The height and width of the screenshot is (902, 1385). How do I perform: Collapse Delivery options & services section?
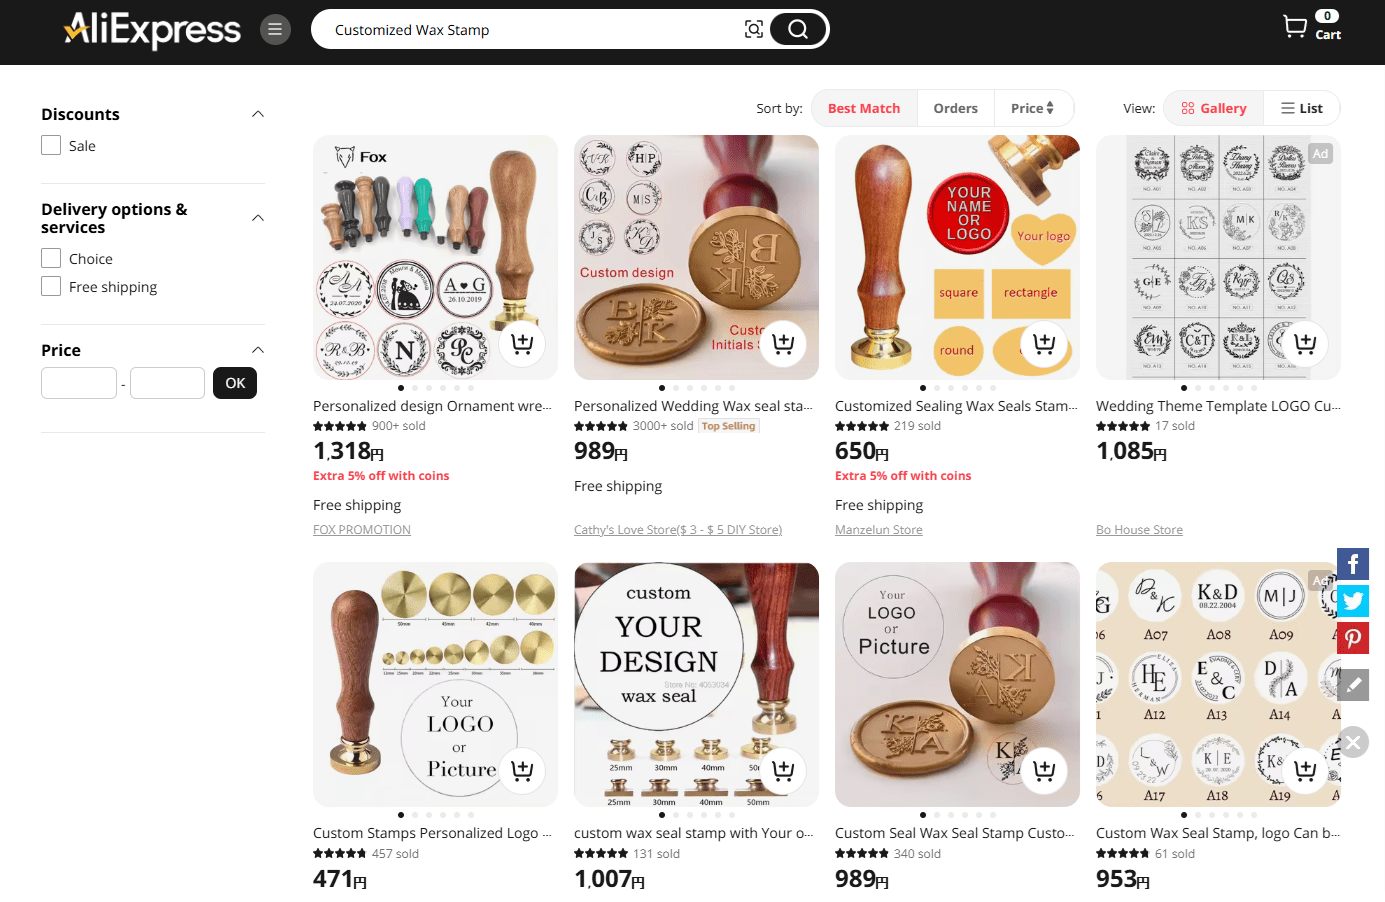pos(258,218)
